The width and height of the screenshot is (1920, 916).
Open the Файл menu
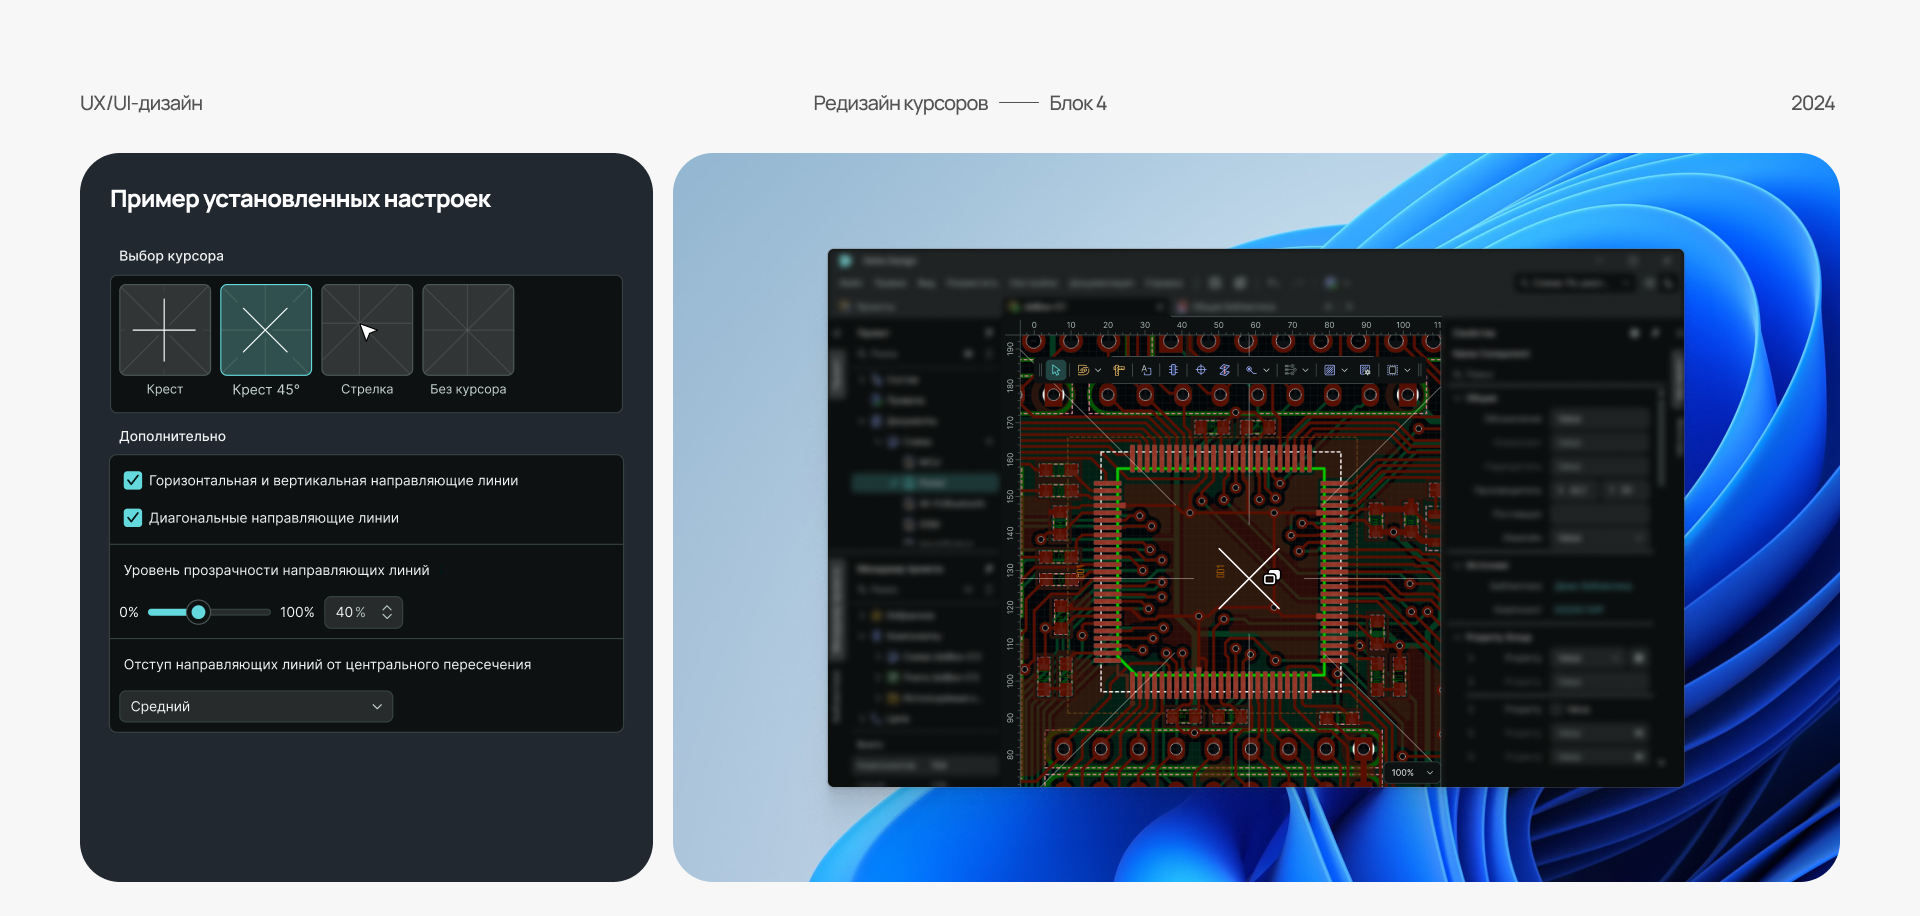point(853,283)
